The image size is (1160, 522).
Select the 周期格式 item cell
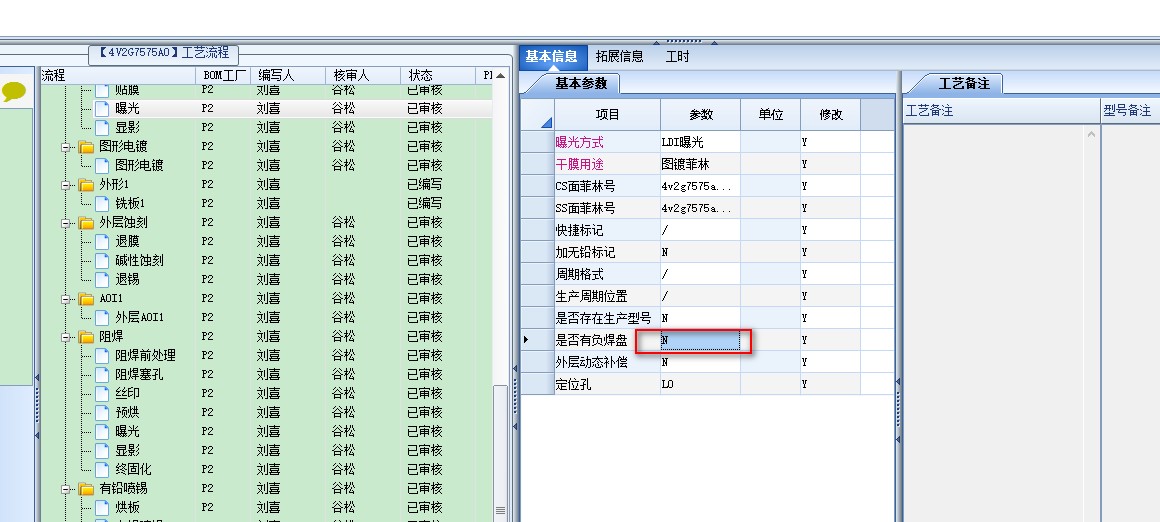607,274
